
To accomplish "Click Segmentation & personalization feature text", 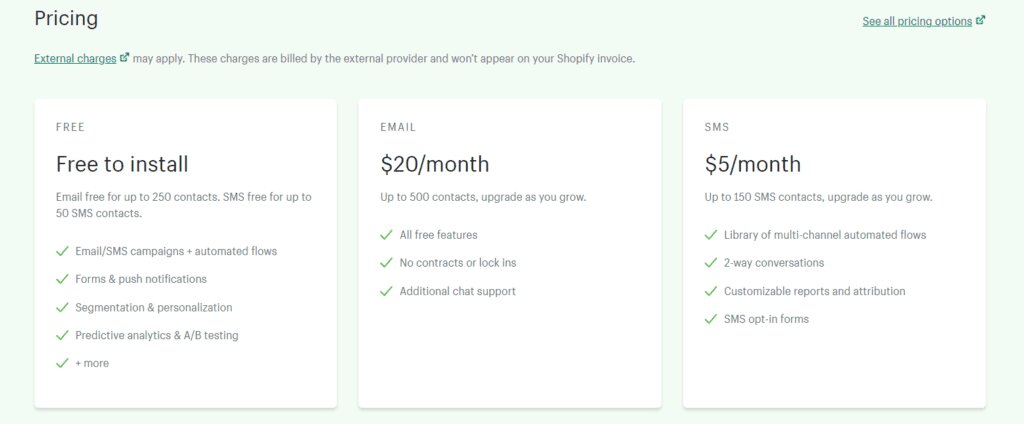I will (x=153, y=307).
